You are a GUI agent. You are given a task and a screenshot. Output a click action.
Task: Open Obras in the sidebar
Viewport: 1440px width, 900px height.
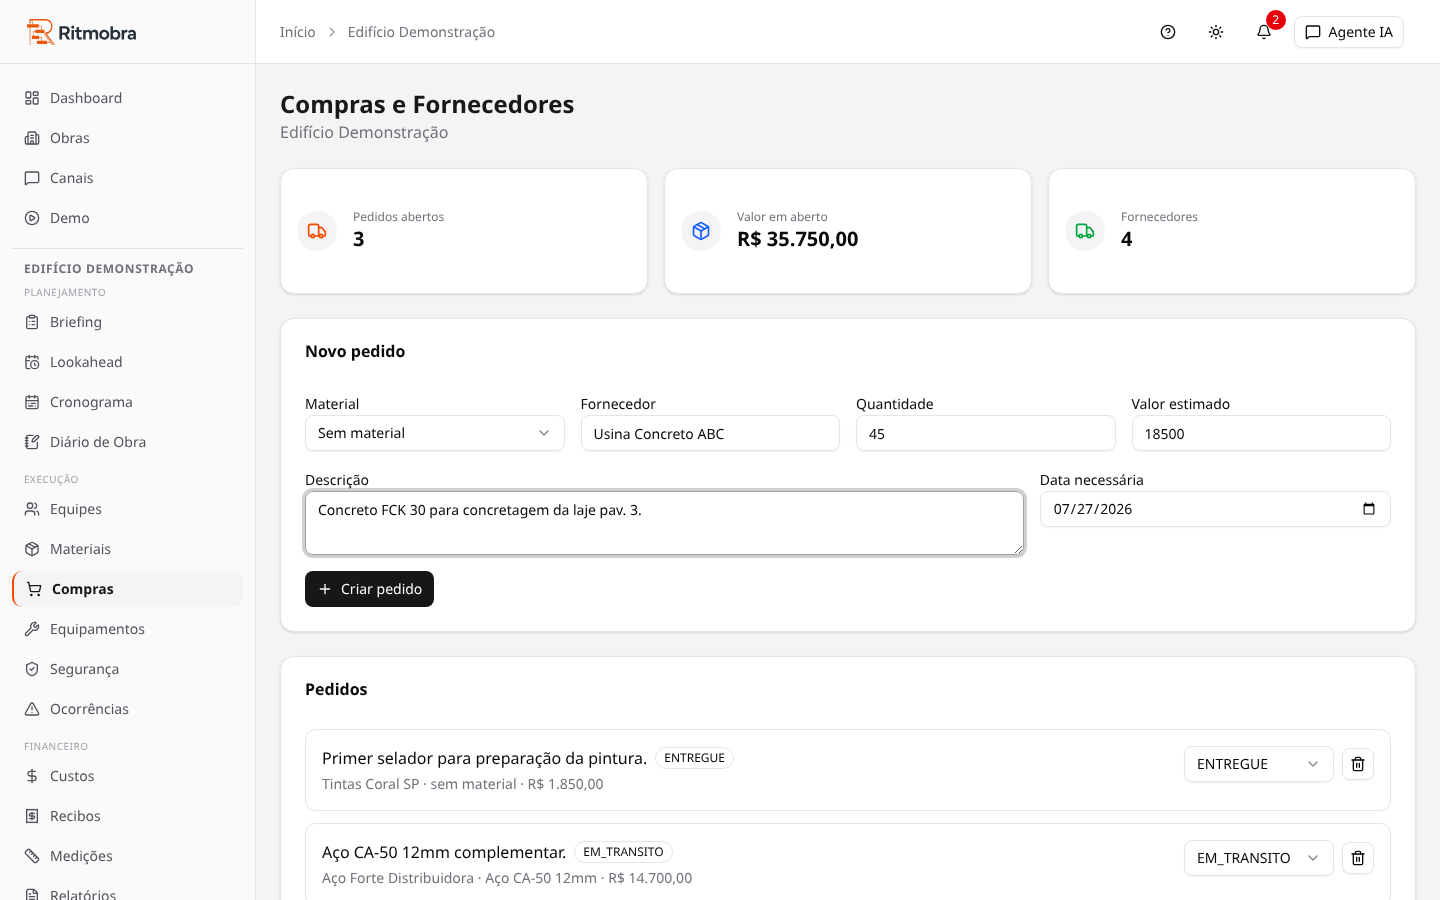127,138
